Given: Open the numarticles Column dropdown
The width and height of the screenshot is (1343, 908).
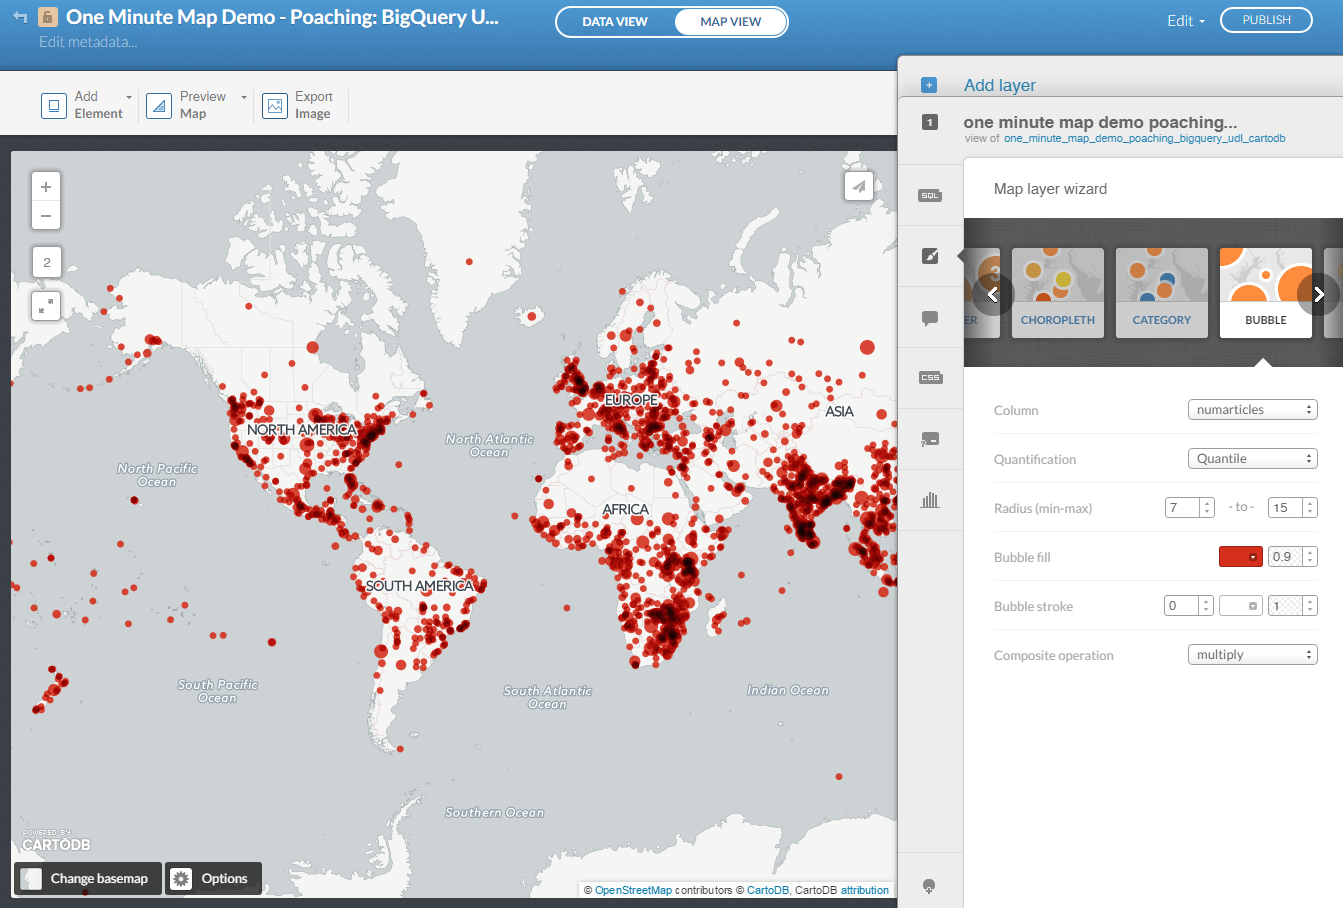Looking at the screenshot, I should (x=1252, y=409).
